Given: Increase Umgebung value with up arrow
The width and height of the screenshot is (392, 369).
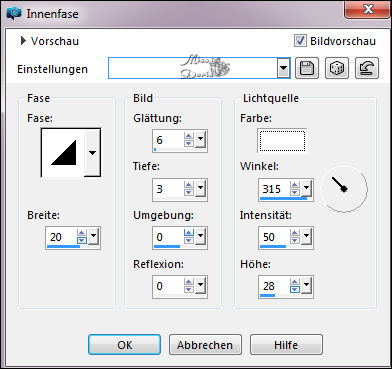Looking at the screenshot, I should 189,233.
